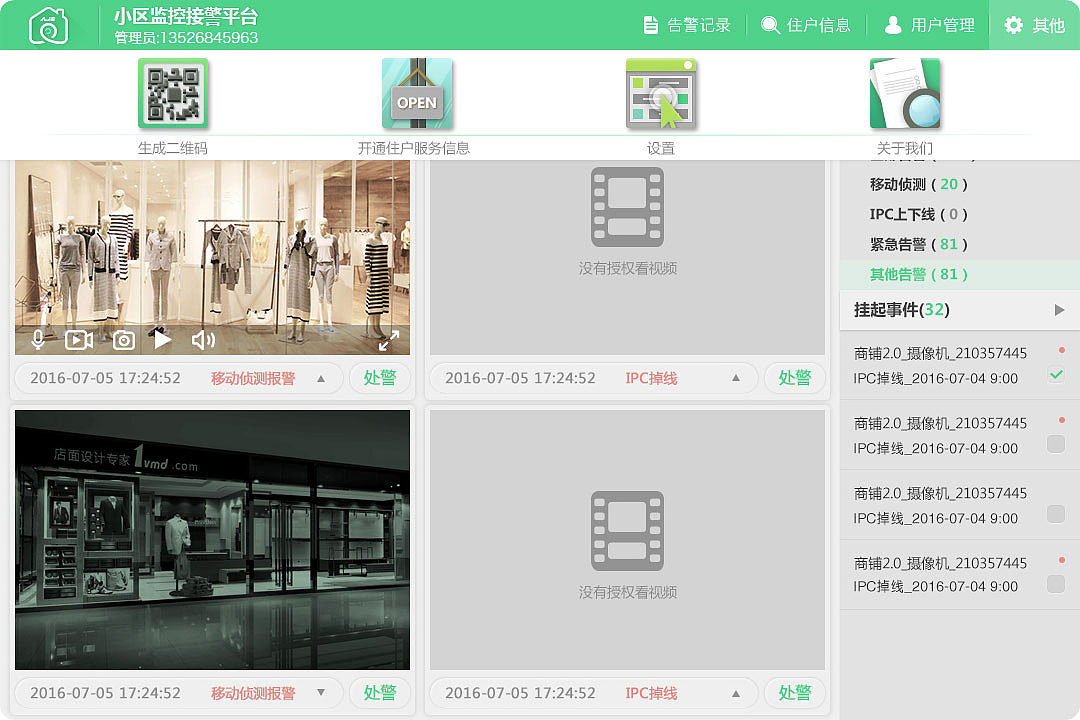Expand the IPC掉线 dropdown in the upper right panel
The height and width of the screenshot is (720, 1080).
pyautogui.click(x=736, y=378)
